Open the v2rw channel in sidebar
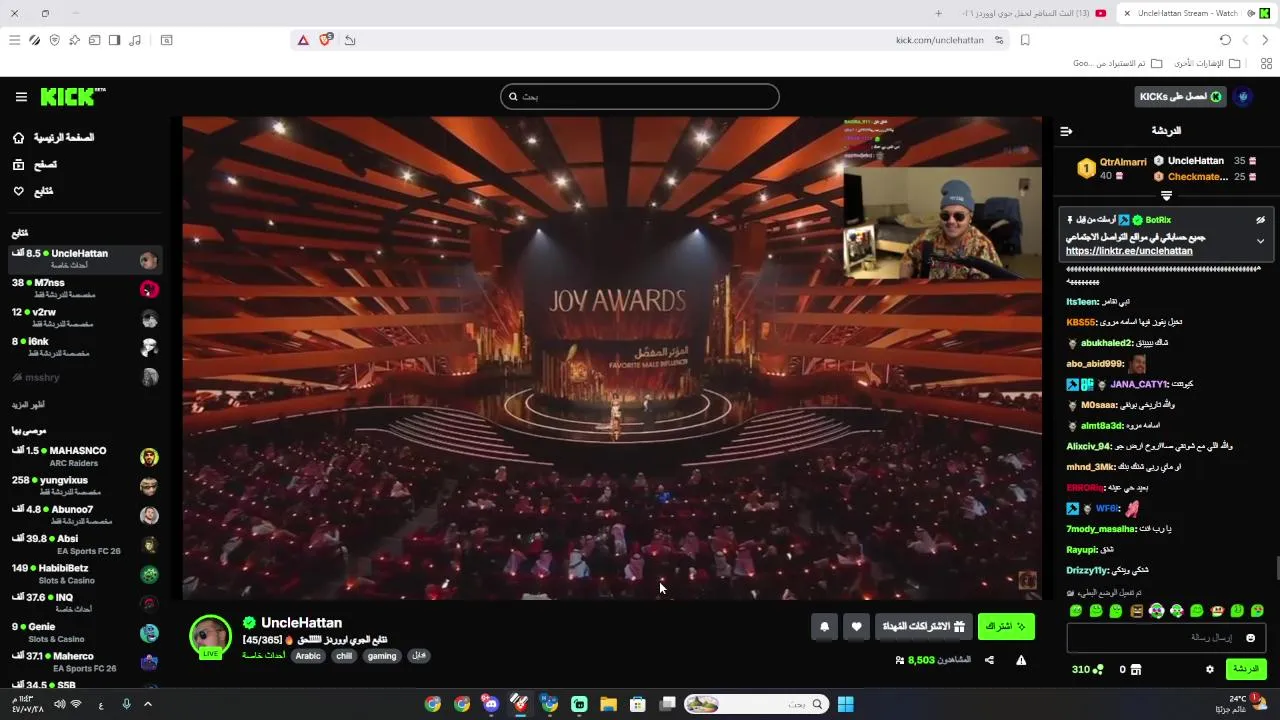This screenshot has height=720, width=1280. [x=85, y=318]
